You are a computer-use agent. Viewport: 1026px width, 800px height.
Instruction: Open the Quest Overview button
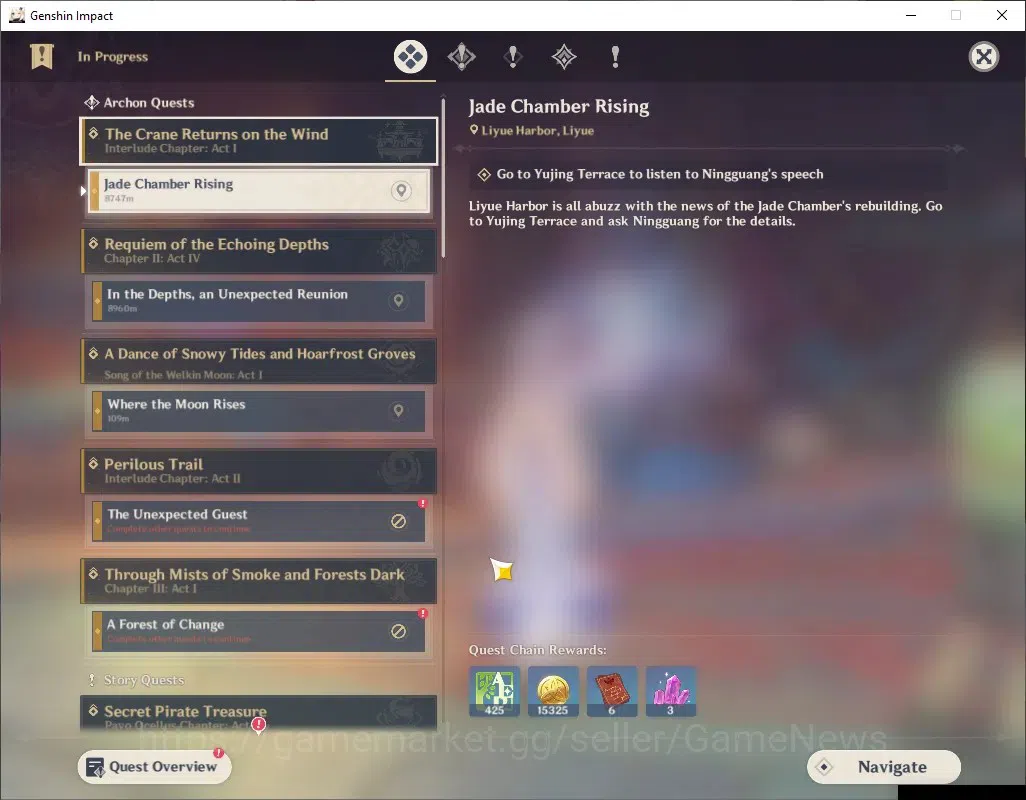154,767
